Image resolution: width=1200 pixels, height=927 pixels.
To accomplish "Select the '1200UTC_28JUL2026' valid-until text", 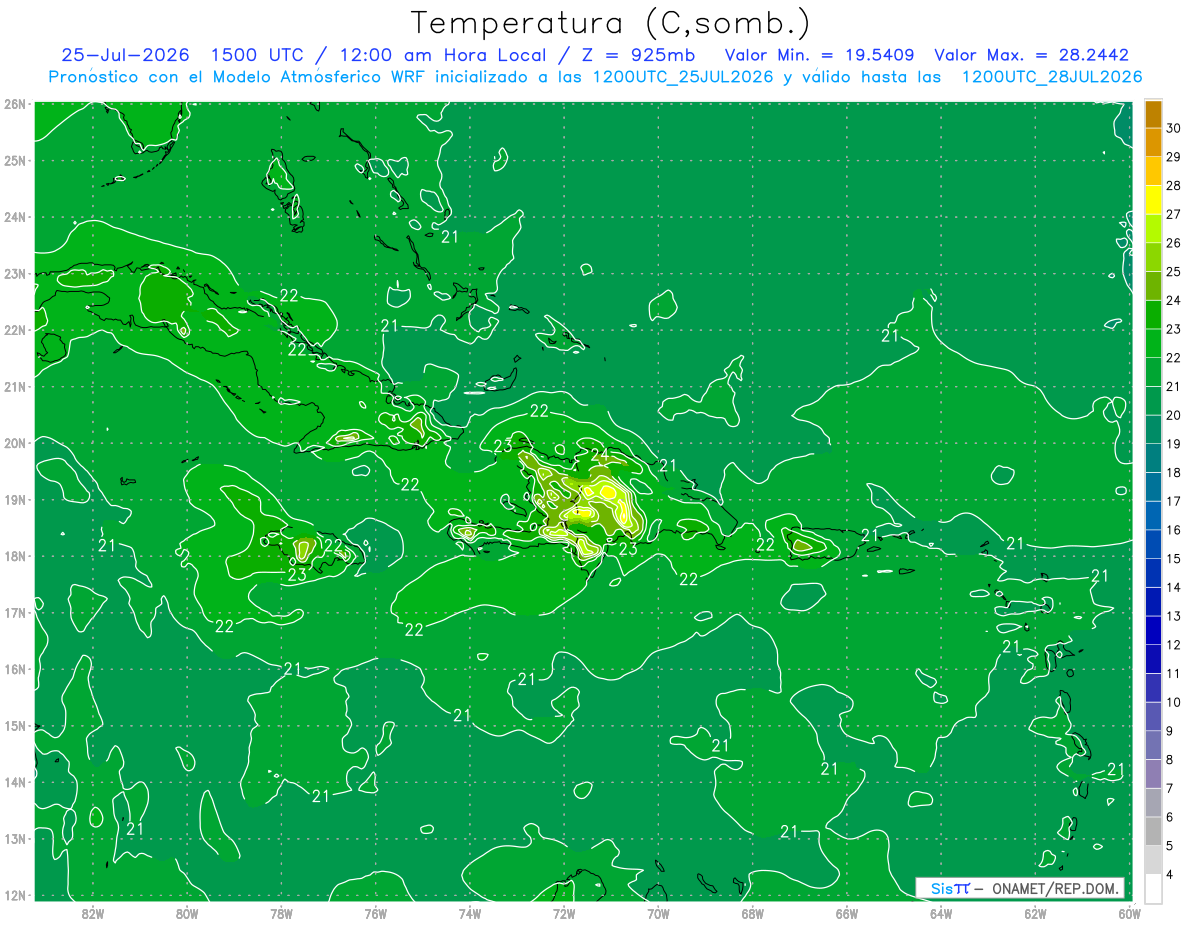I will (1052, 76).
